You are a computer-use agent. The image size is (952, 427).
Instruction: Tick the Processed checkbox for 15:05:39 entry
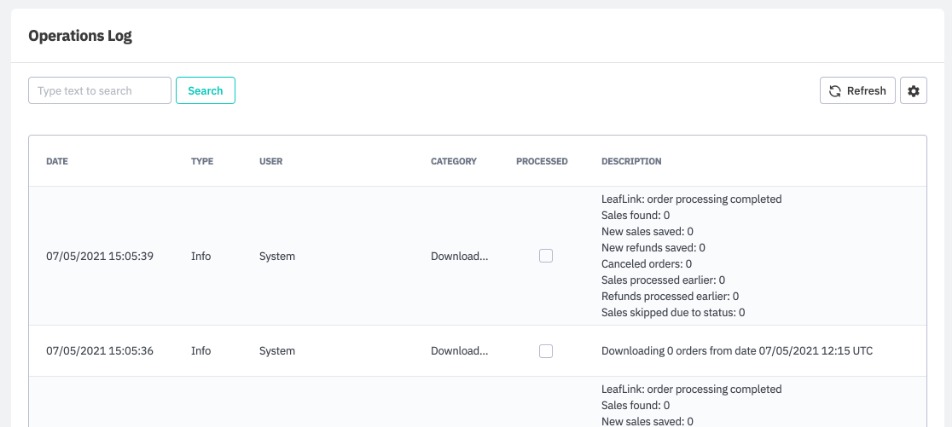pos(545,256)
